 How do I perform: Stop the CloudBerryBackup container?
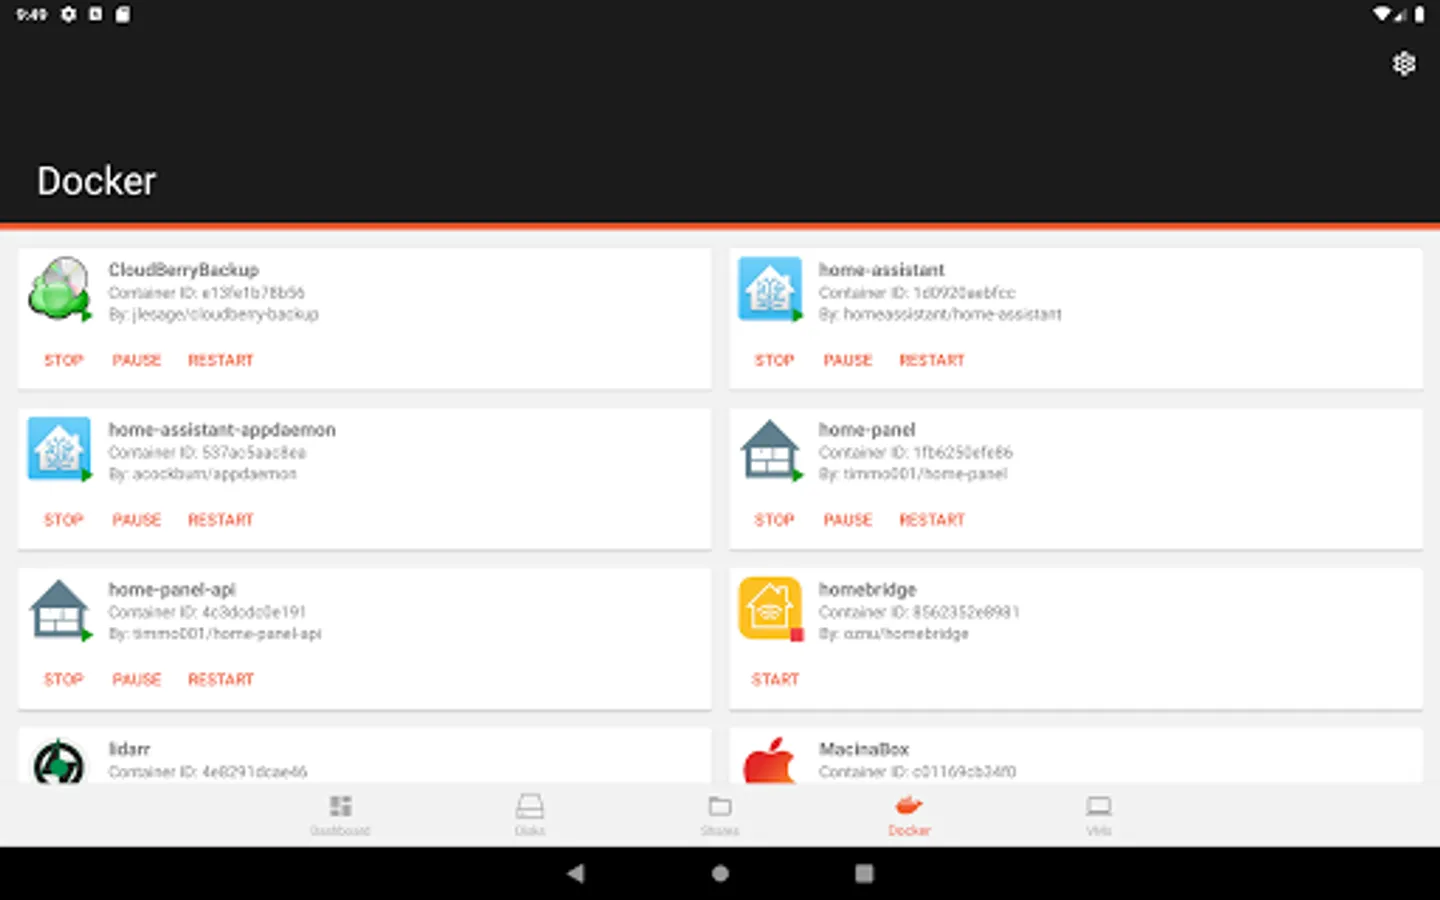pos(64,360)
